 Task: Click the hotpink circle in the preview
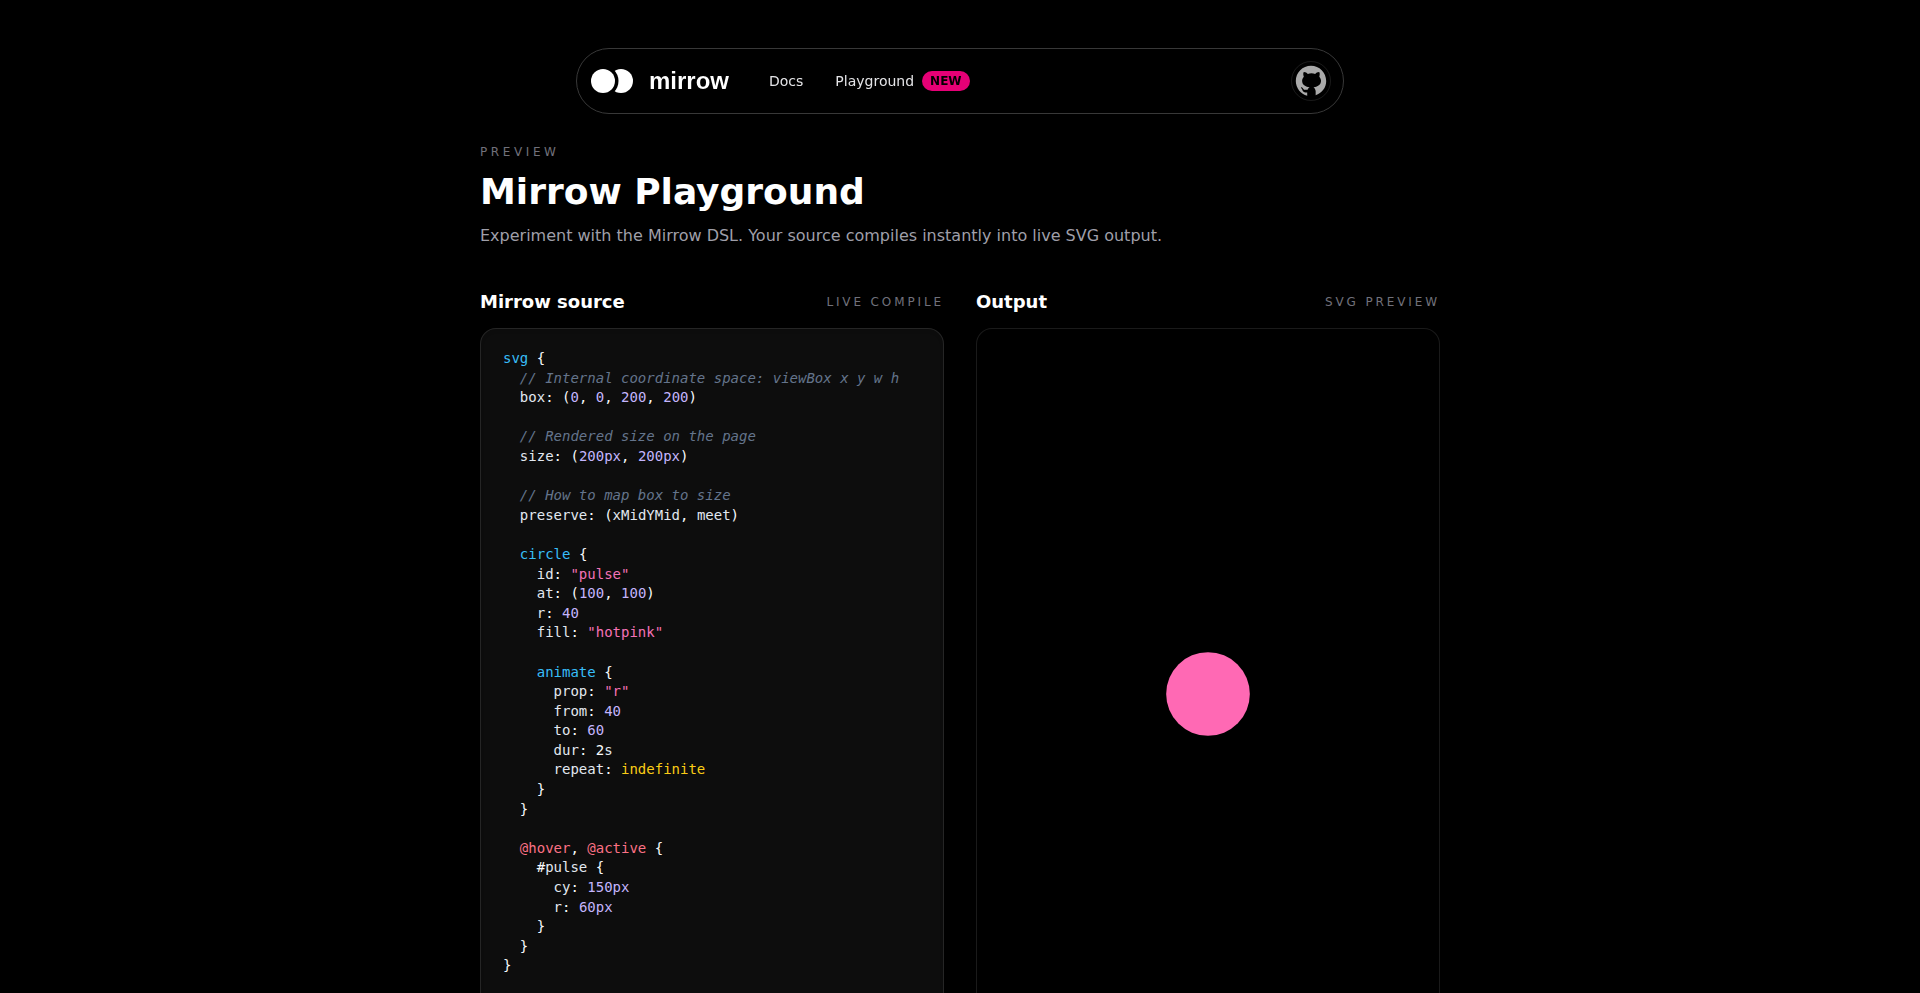tap(1207, 694)
